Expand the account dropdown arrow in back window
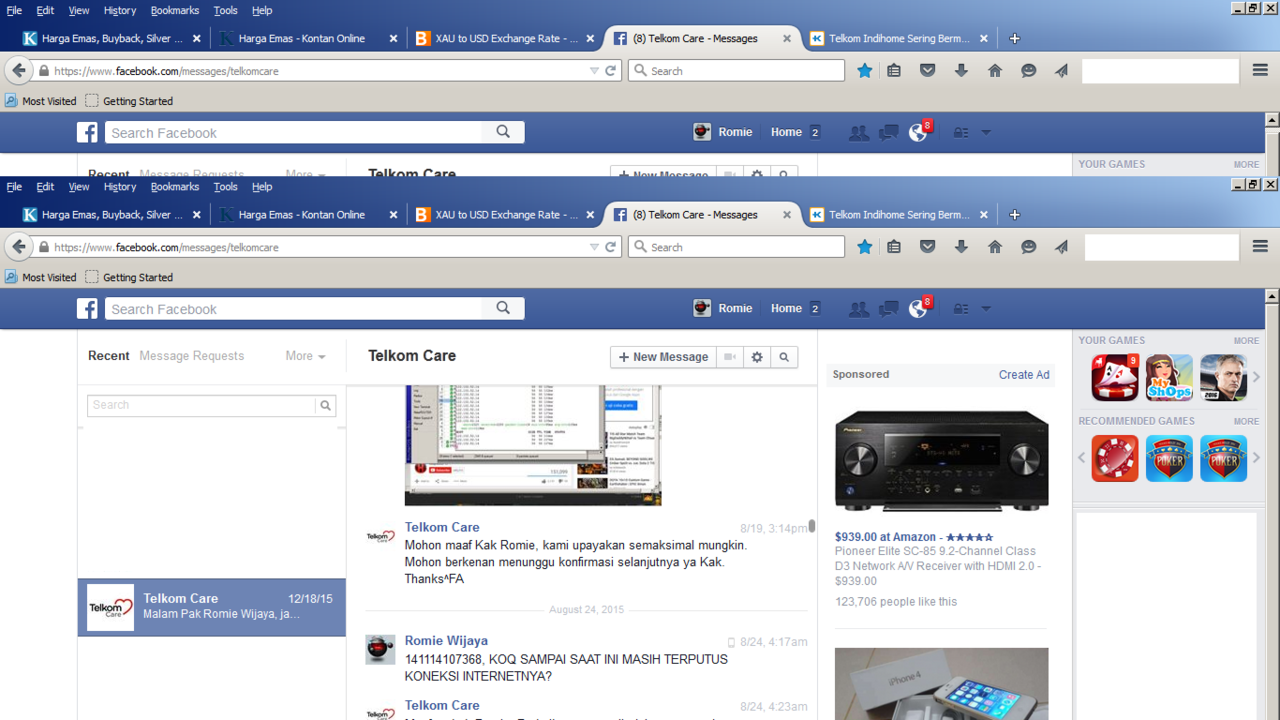The width and height of the screenshot is (1280, 720). coord(986,133)
